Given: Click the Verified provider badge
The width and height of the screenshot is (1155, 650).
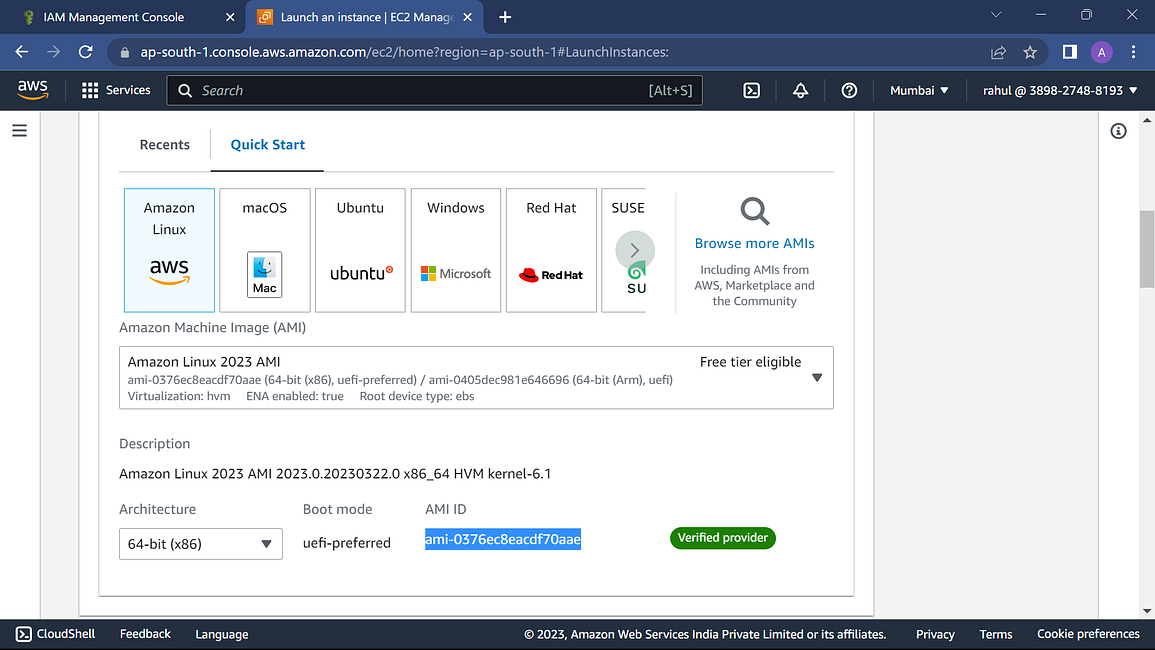Looking at the screenshot, I should 723,538.
